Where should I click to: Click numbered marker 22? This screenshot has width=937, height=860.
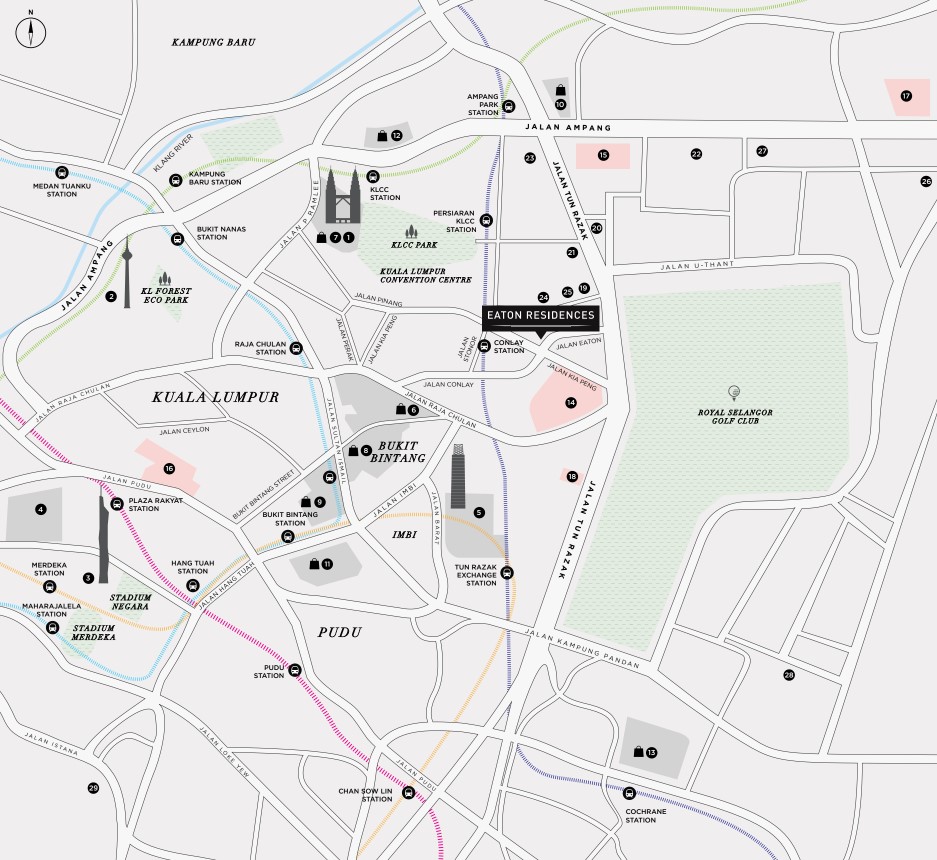[x=696, y=154]
